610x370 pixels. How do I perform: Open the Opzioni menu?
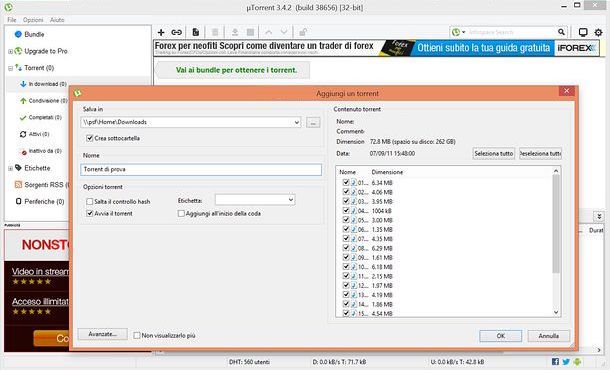(x=33, y=19)
